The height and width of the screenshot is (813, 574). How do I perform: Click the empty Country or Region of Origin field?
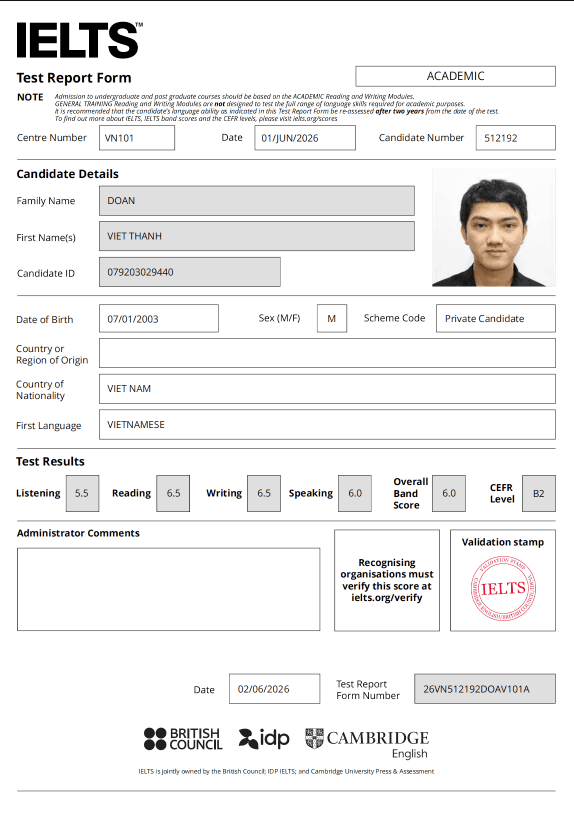click(x=327, y=353)
